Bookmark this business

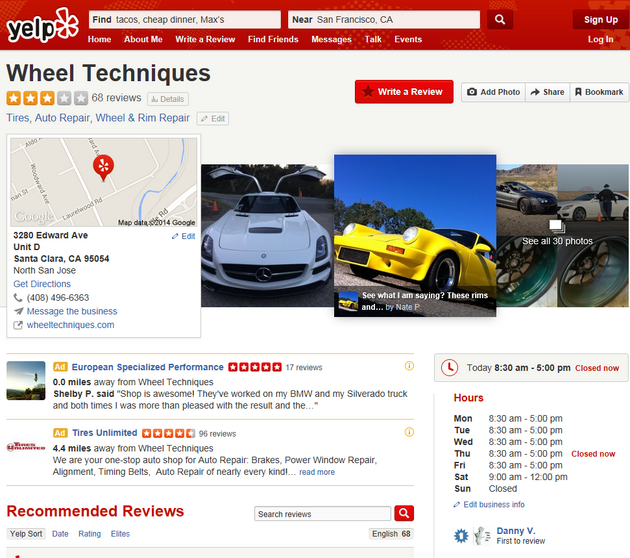click(x=599, y=92)
